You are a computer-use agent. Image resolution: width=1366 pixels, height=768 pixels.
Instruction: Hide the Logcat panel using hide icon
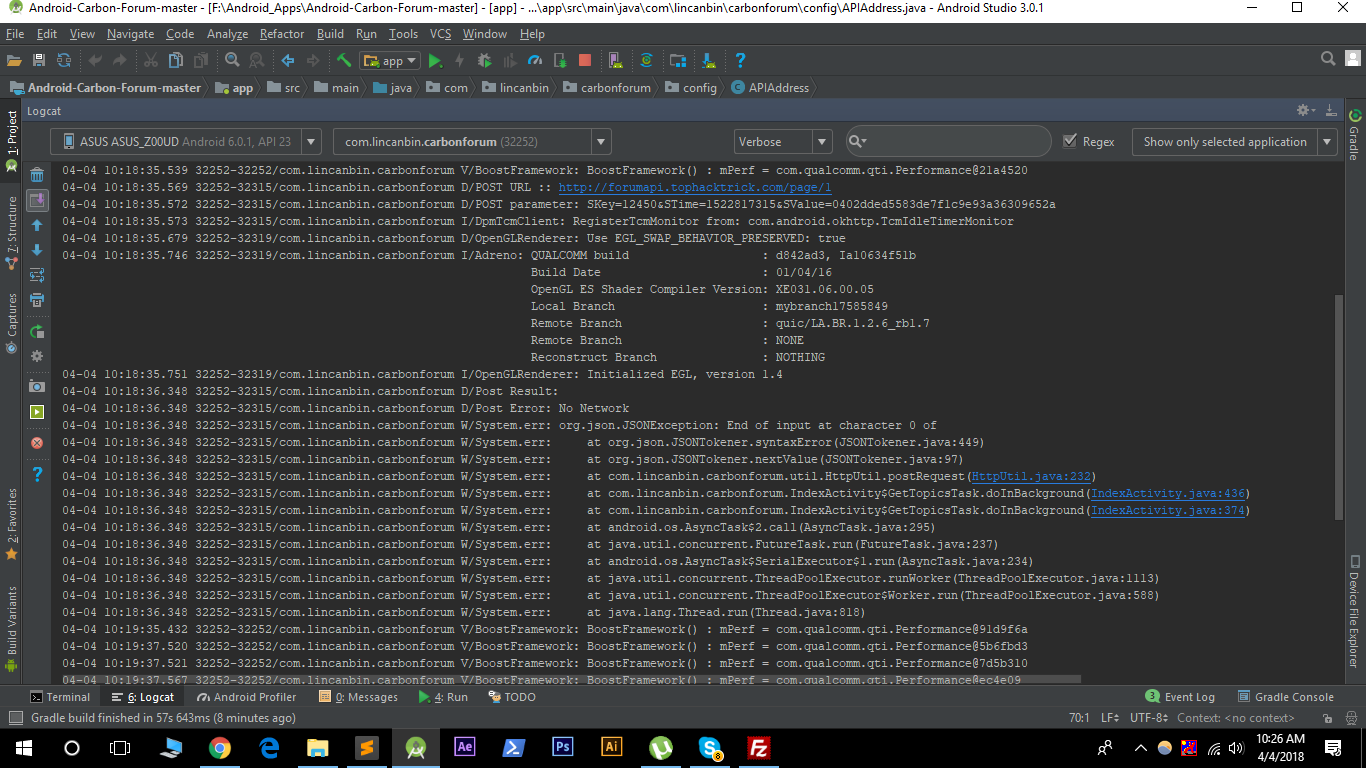1331,110
